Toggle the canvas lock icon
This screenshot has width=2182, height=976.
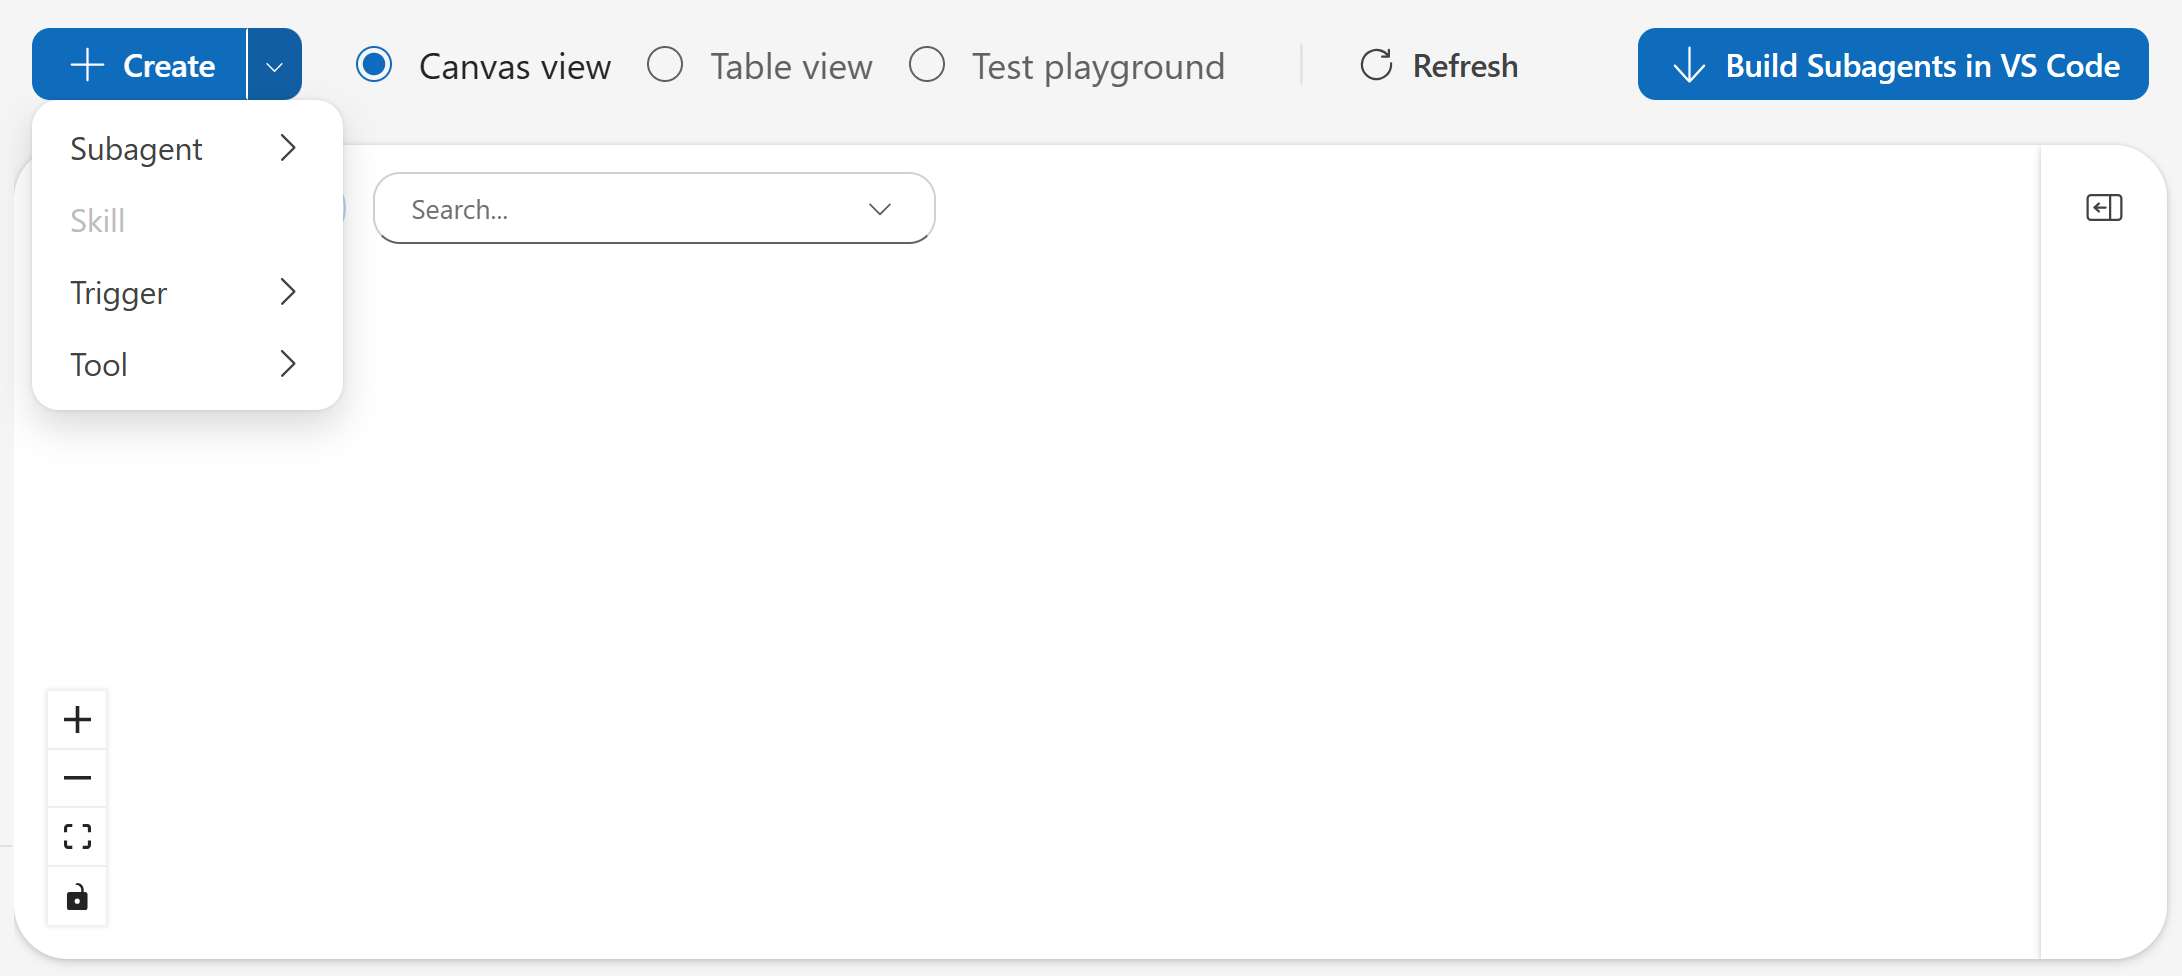tap(77, 897)
